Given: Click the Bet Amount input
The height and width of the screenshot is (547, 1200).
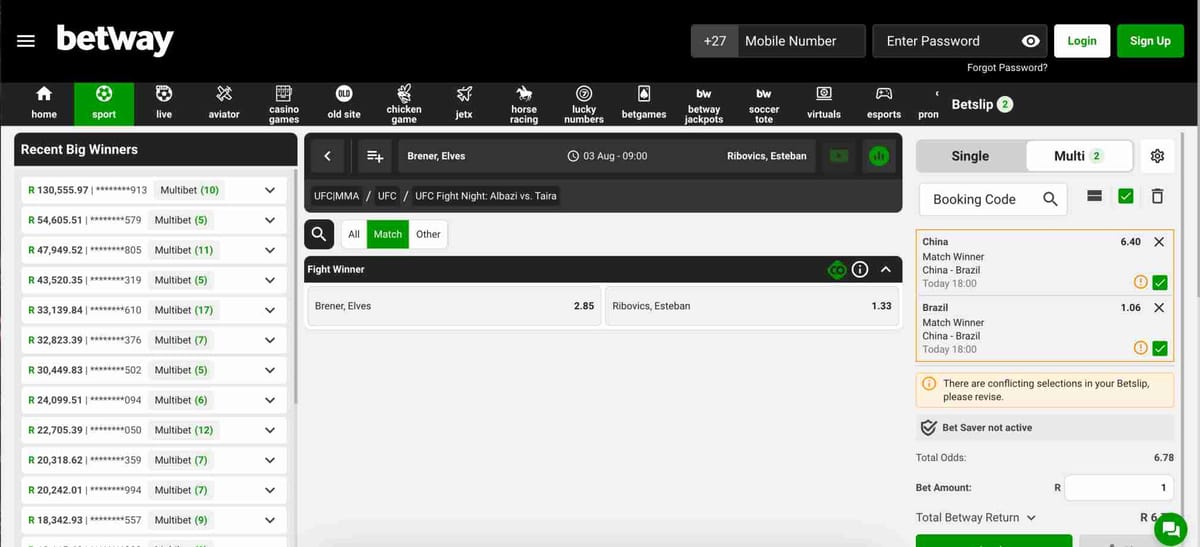Looking at the screenshot, I should tap(1119, 488).
